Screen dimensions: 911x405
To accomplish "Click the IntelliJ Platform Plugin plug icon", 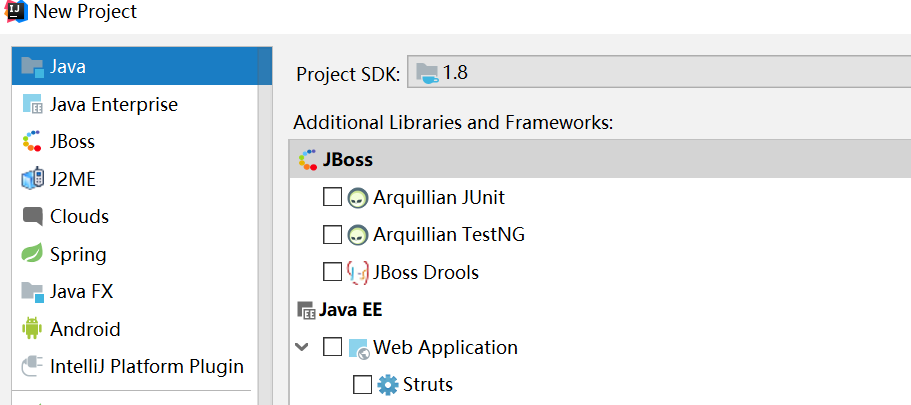I will (x=33, y=366).
